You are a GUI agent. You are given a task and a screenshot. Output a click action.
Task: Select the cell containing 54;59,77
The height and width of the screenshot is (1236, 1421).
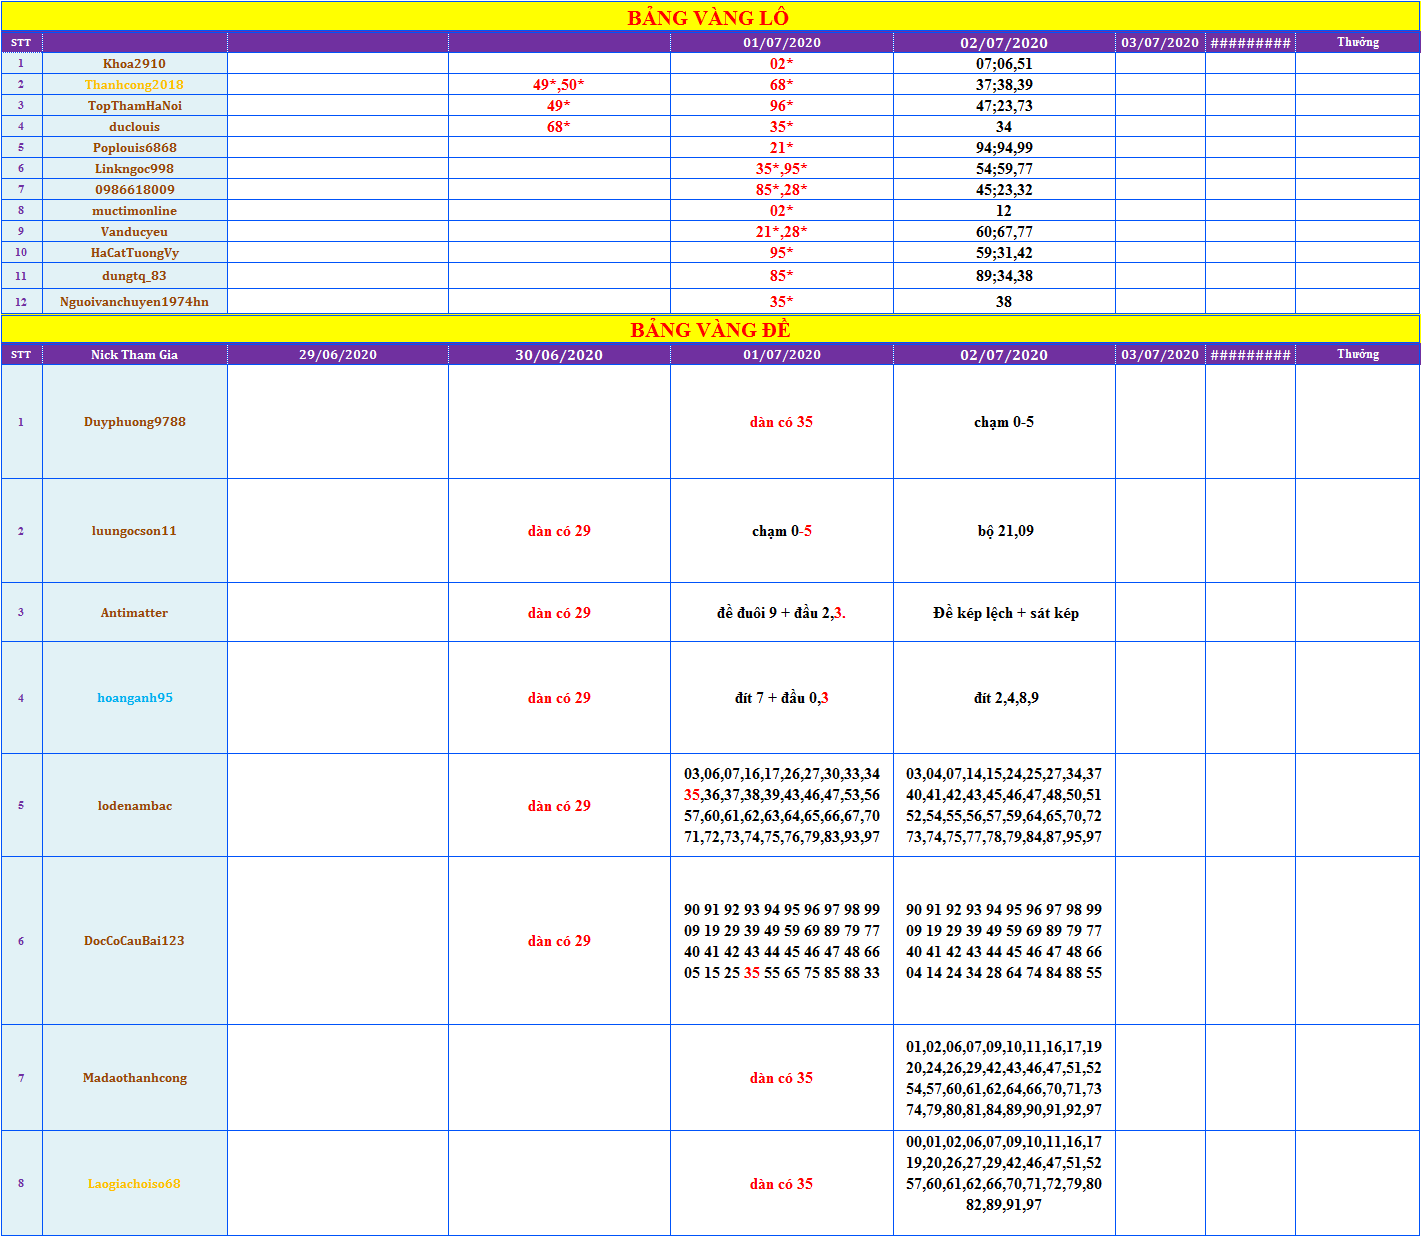click(1004, 168)
